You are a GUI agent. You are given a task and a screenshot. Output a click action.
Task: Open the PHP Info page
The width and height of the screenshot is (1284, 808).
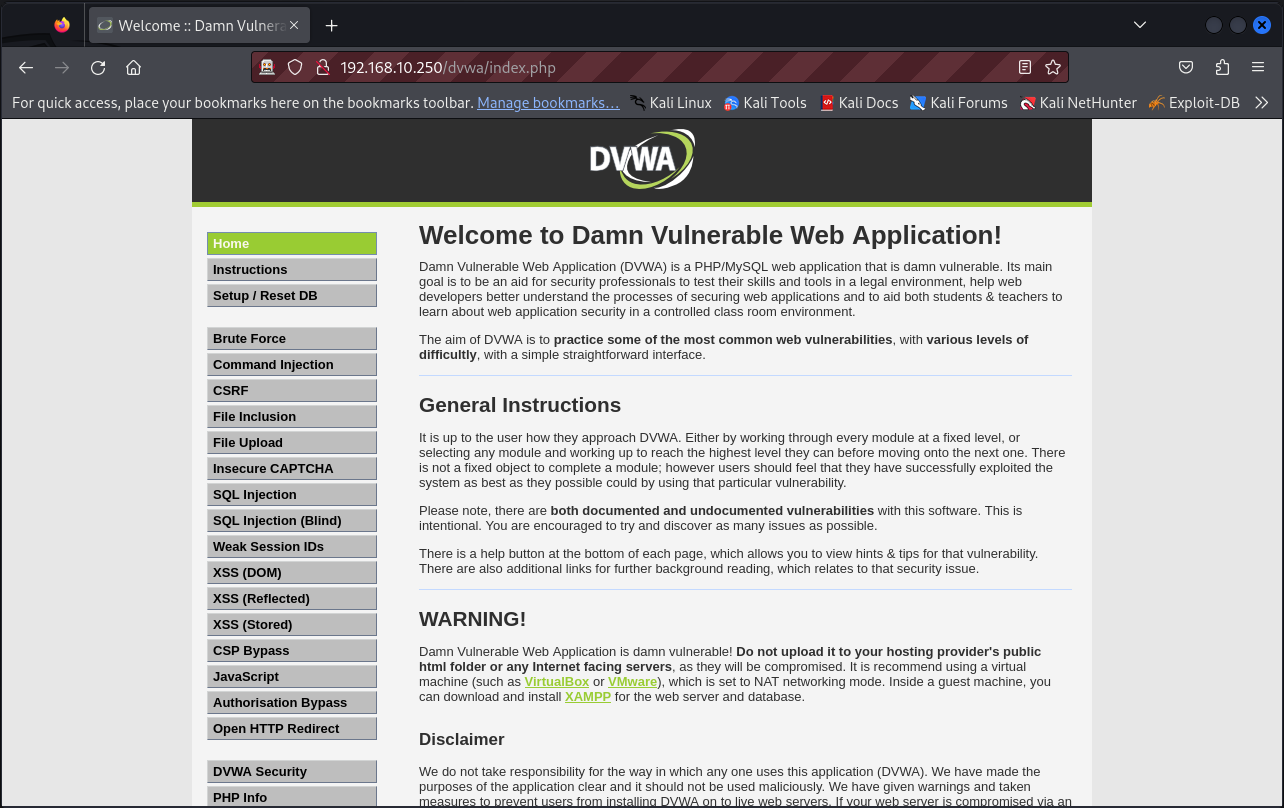point(292,797)
